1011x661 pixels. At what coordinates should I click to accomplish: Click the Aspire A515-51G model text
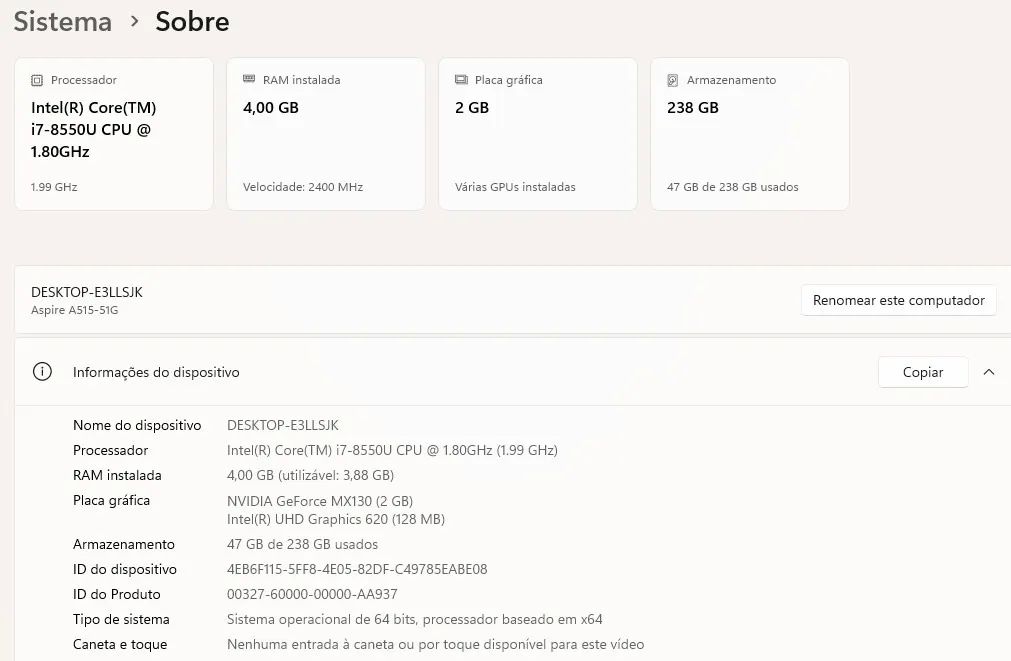(75, 310)
